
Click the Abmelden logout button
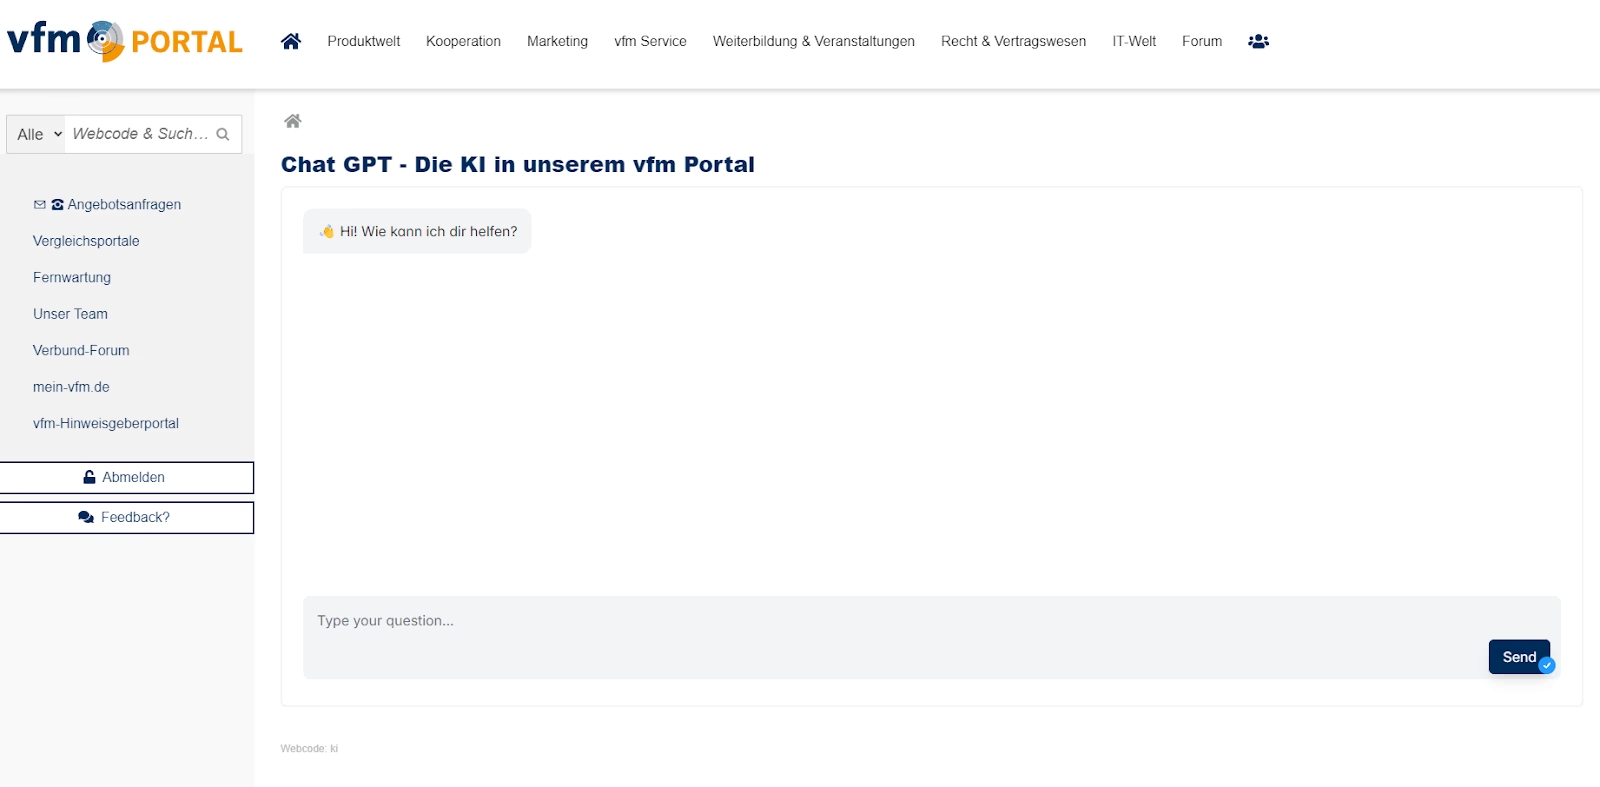point(126,477)
